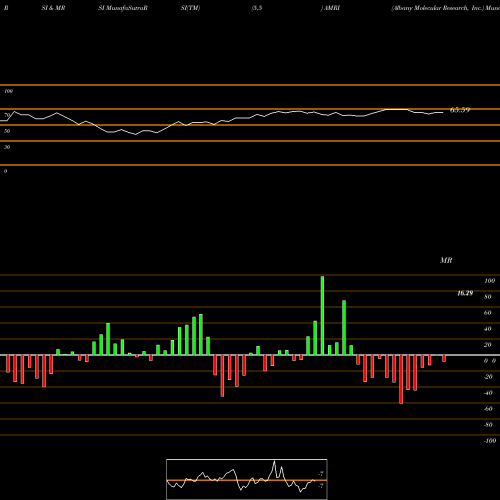Click the '-80' label on MR axis
The width and height of the screenshot is (500, 500).
[488, 425]
